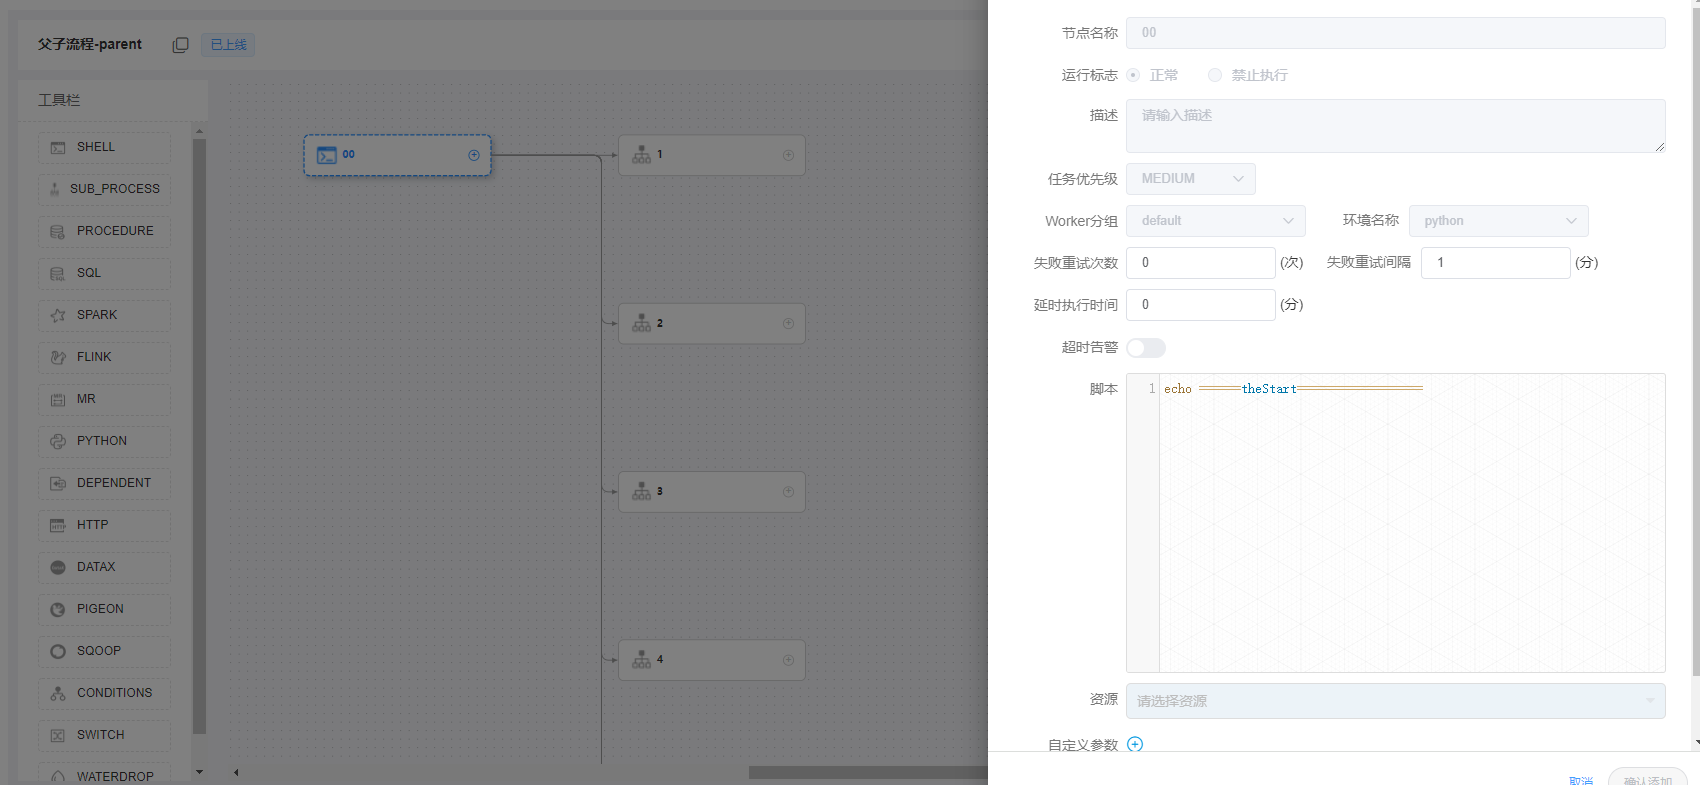Click the canvas horizontal scrollbar
The width and height of the screenshot is (1700, 785).
click(x=868, y=772)
